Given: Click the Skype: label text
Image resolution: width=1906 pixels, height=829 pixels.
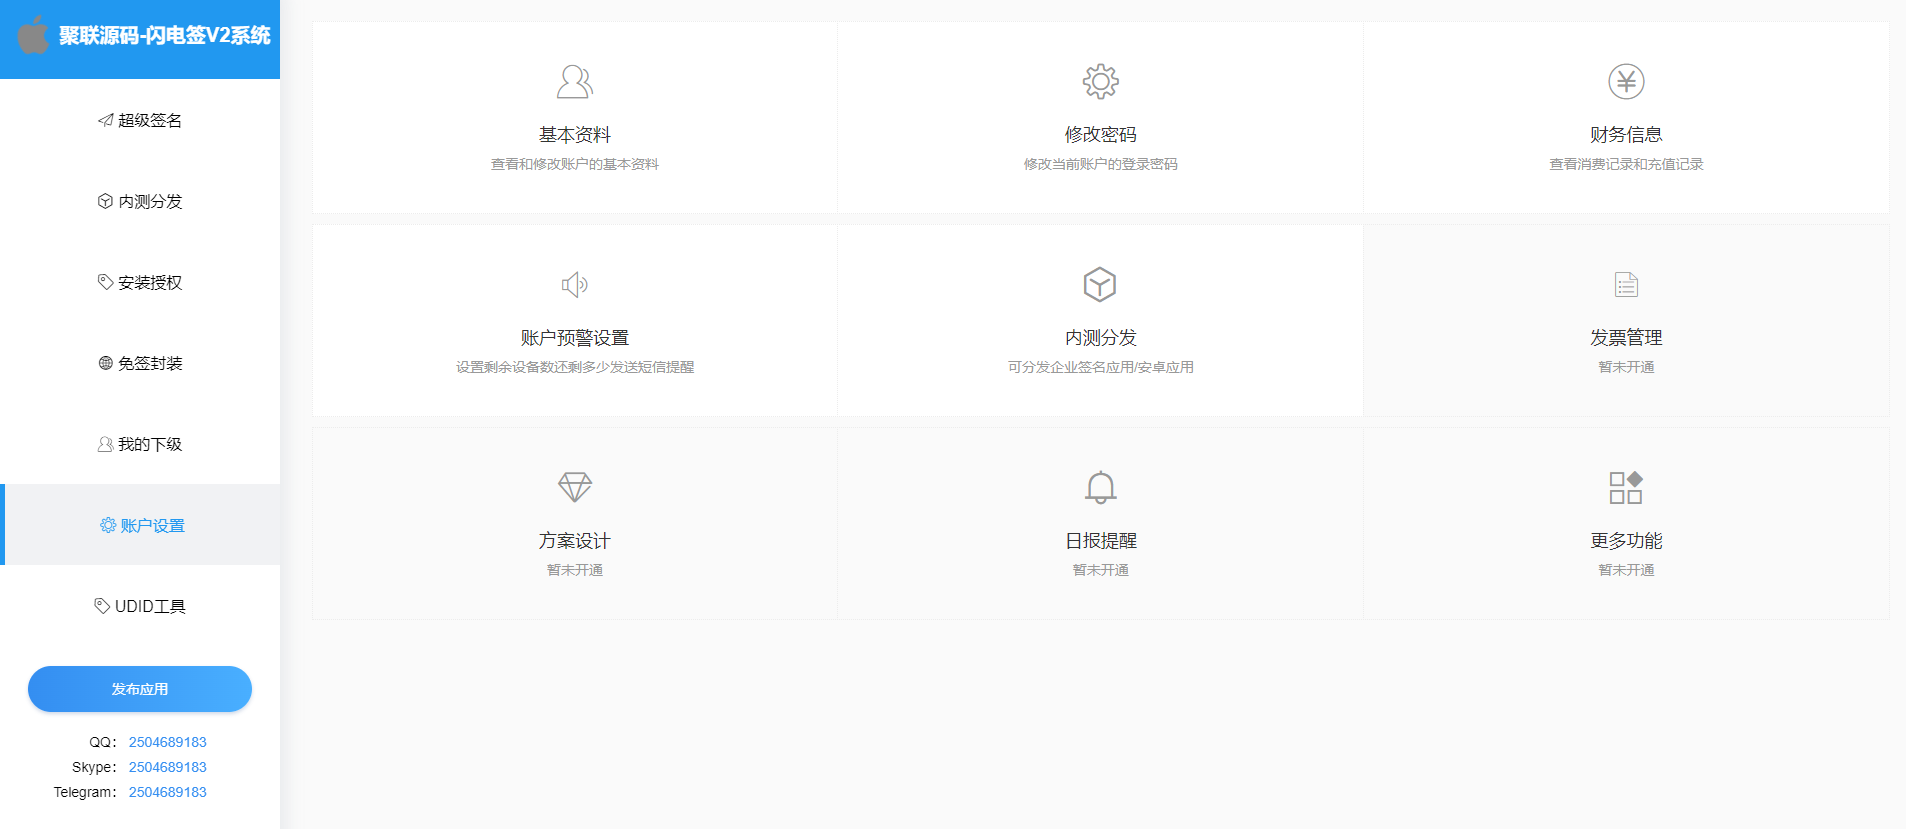Looking at the screenshot, I should [x=94, y=767].
